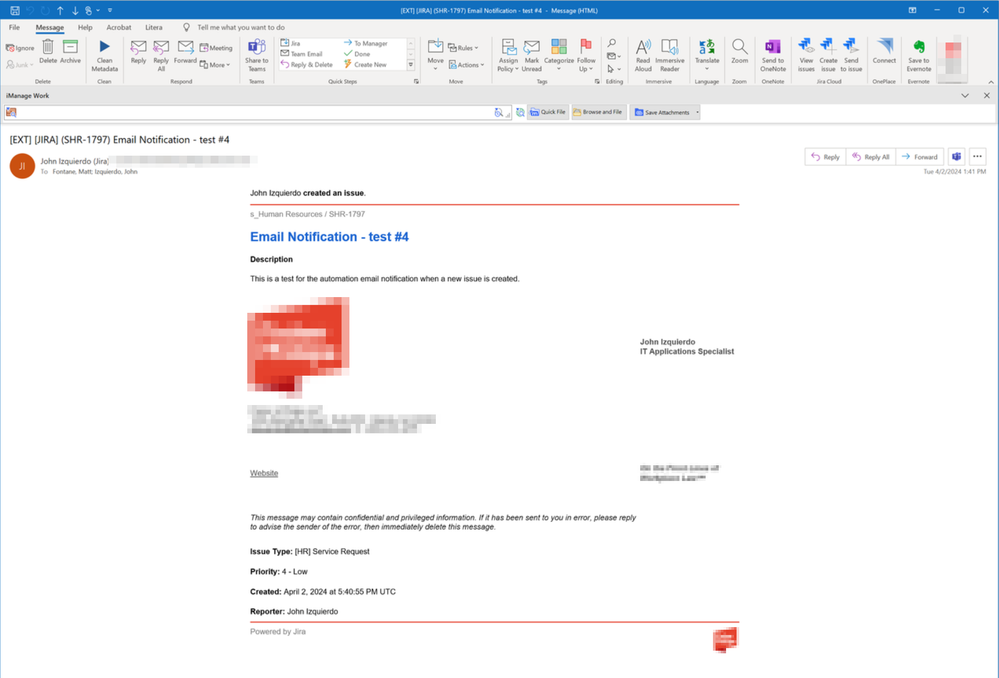Open the Immersive Reader

pyautogui.click(x=670, y=56)
